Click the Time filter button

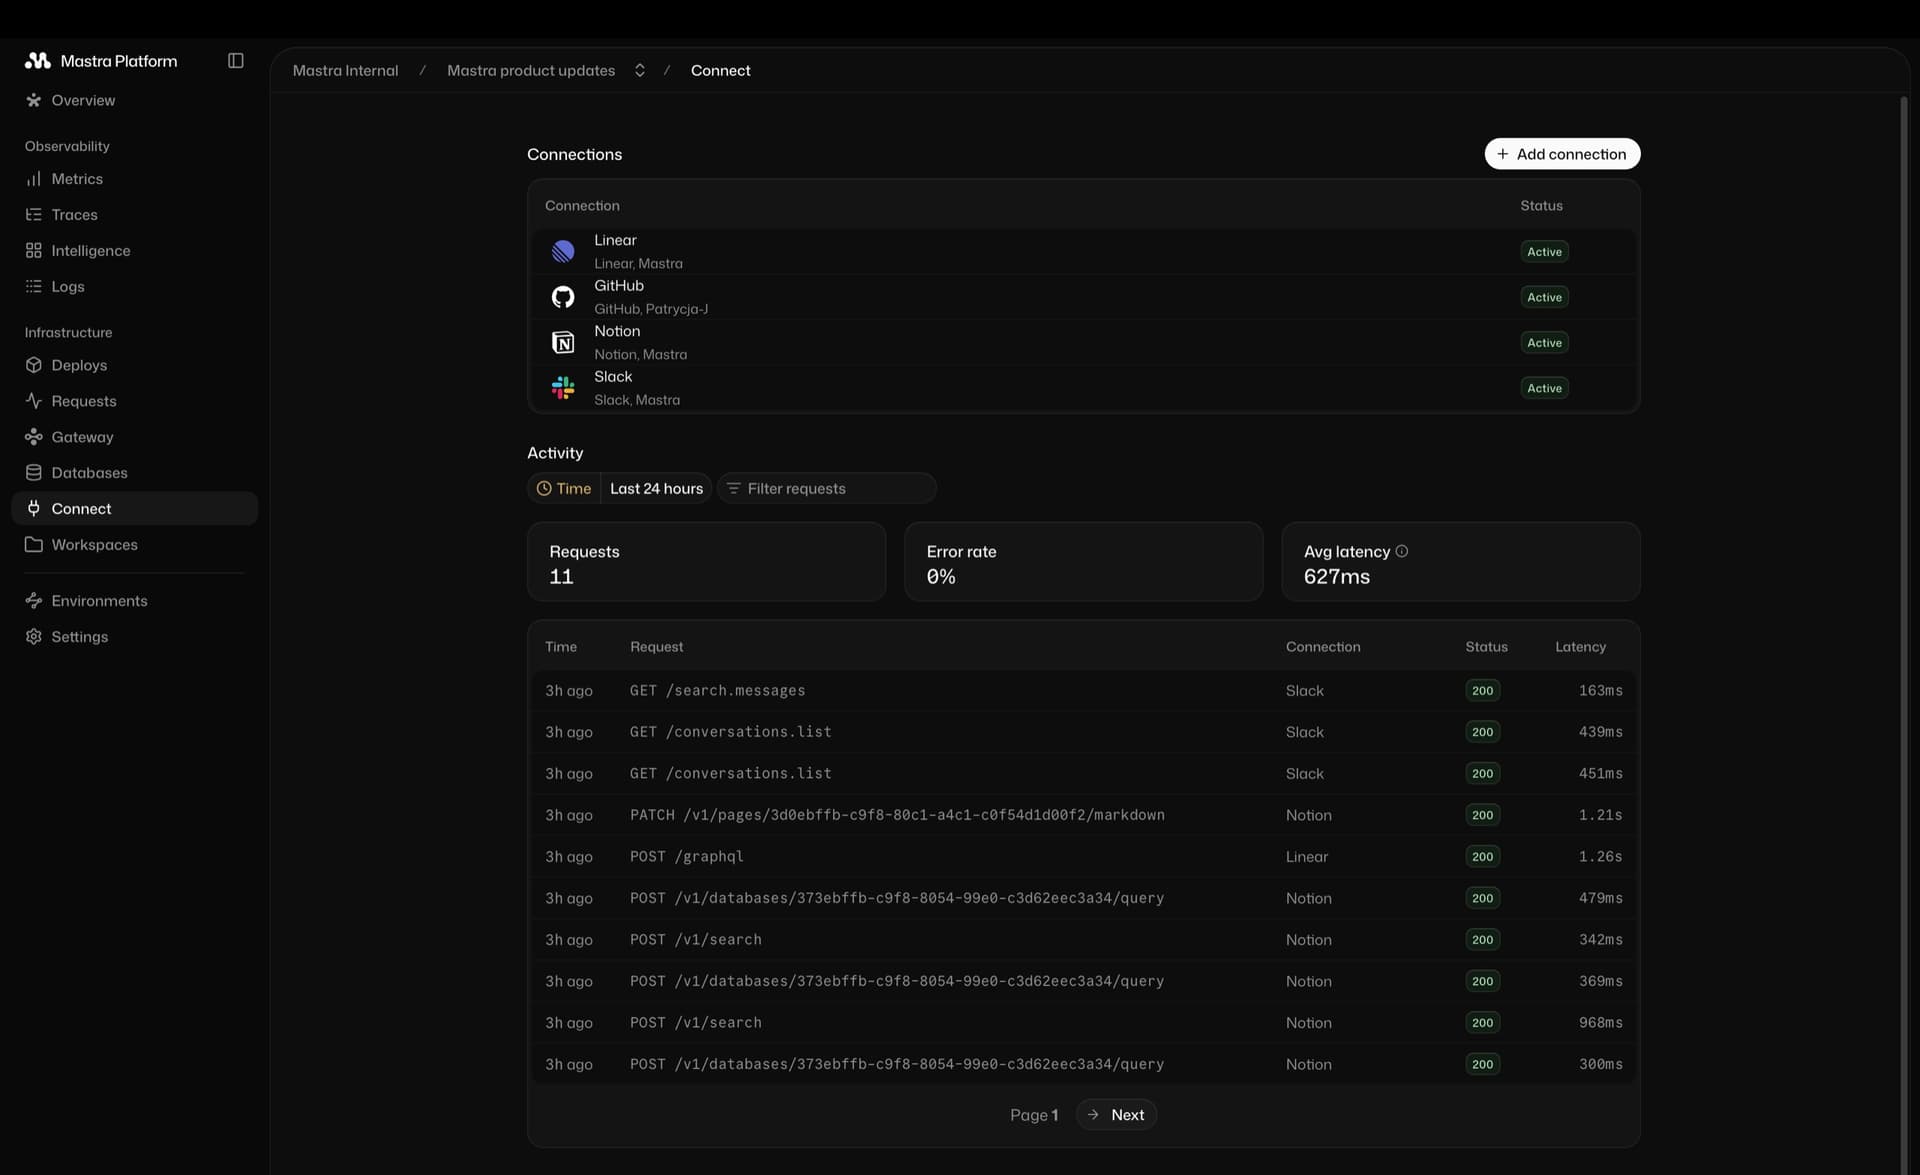(x=564, y=489)
